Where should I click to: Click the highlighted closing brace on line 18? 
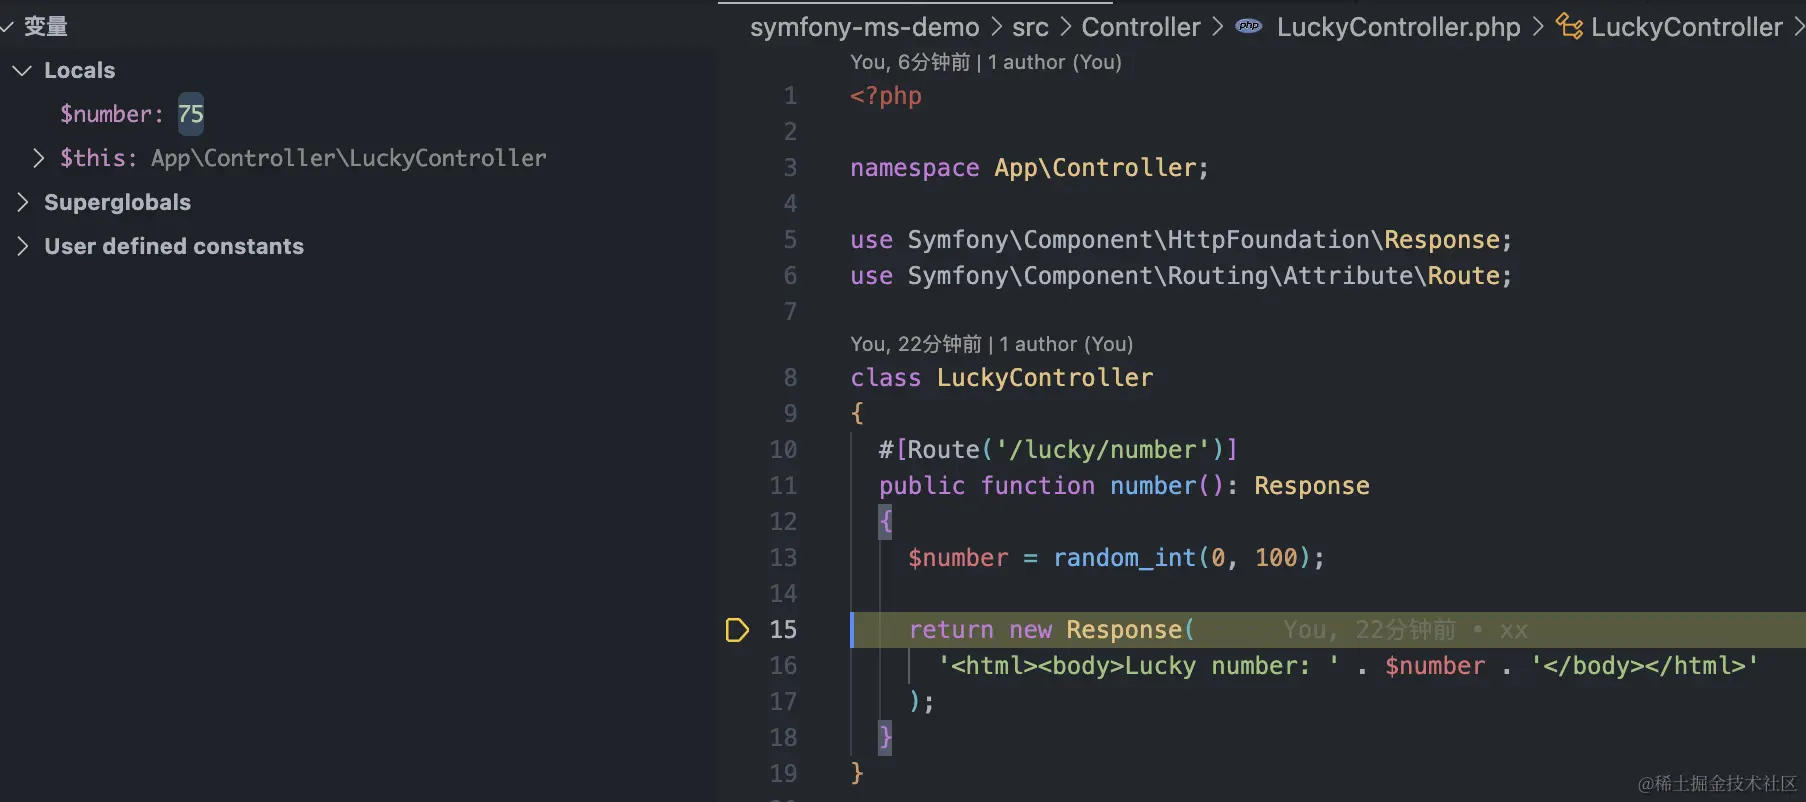pos(885,738)
